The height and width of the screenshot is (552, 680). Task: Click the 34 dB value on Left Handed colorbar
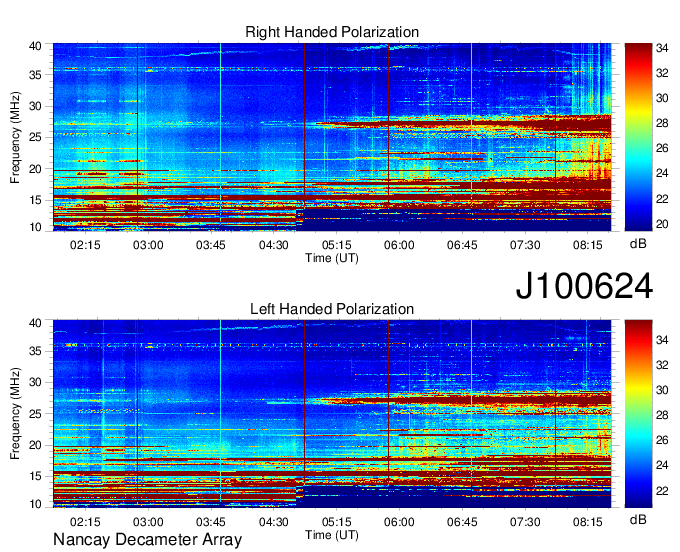click(662, 340)
